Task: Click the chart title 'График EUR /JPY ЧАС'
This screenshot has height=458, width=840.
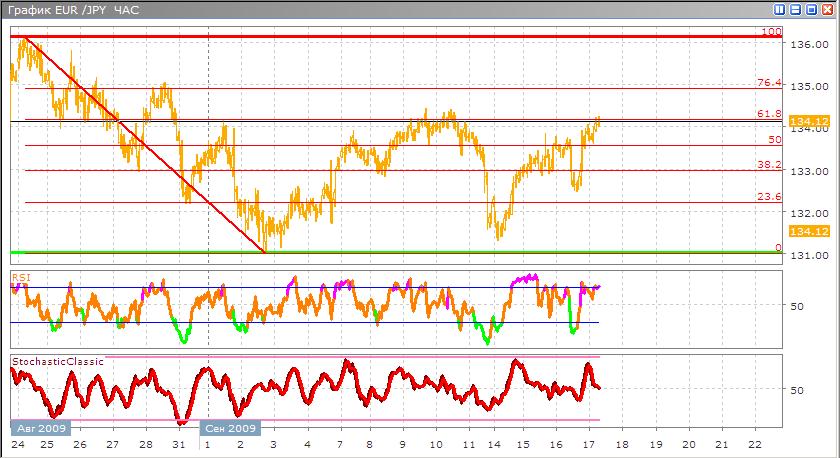Action: pos(73,10)
